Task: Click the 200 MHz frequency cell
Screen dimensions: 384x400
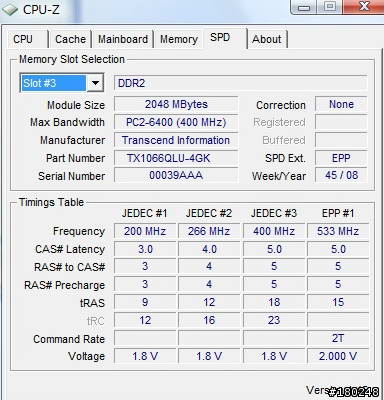Action: pyautogui.click(x=145, y=231)
